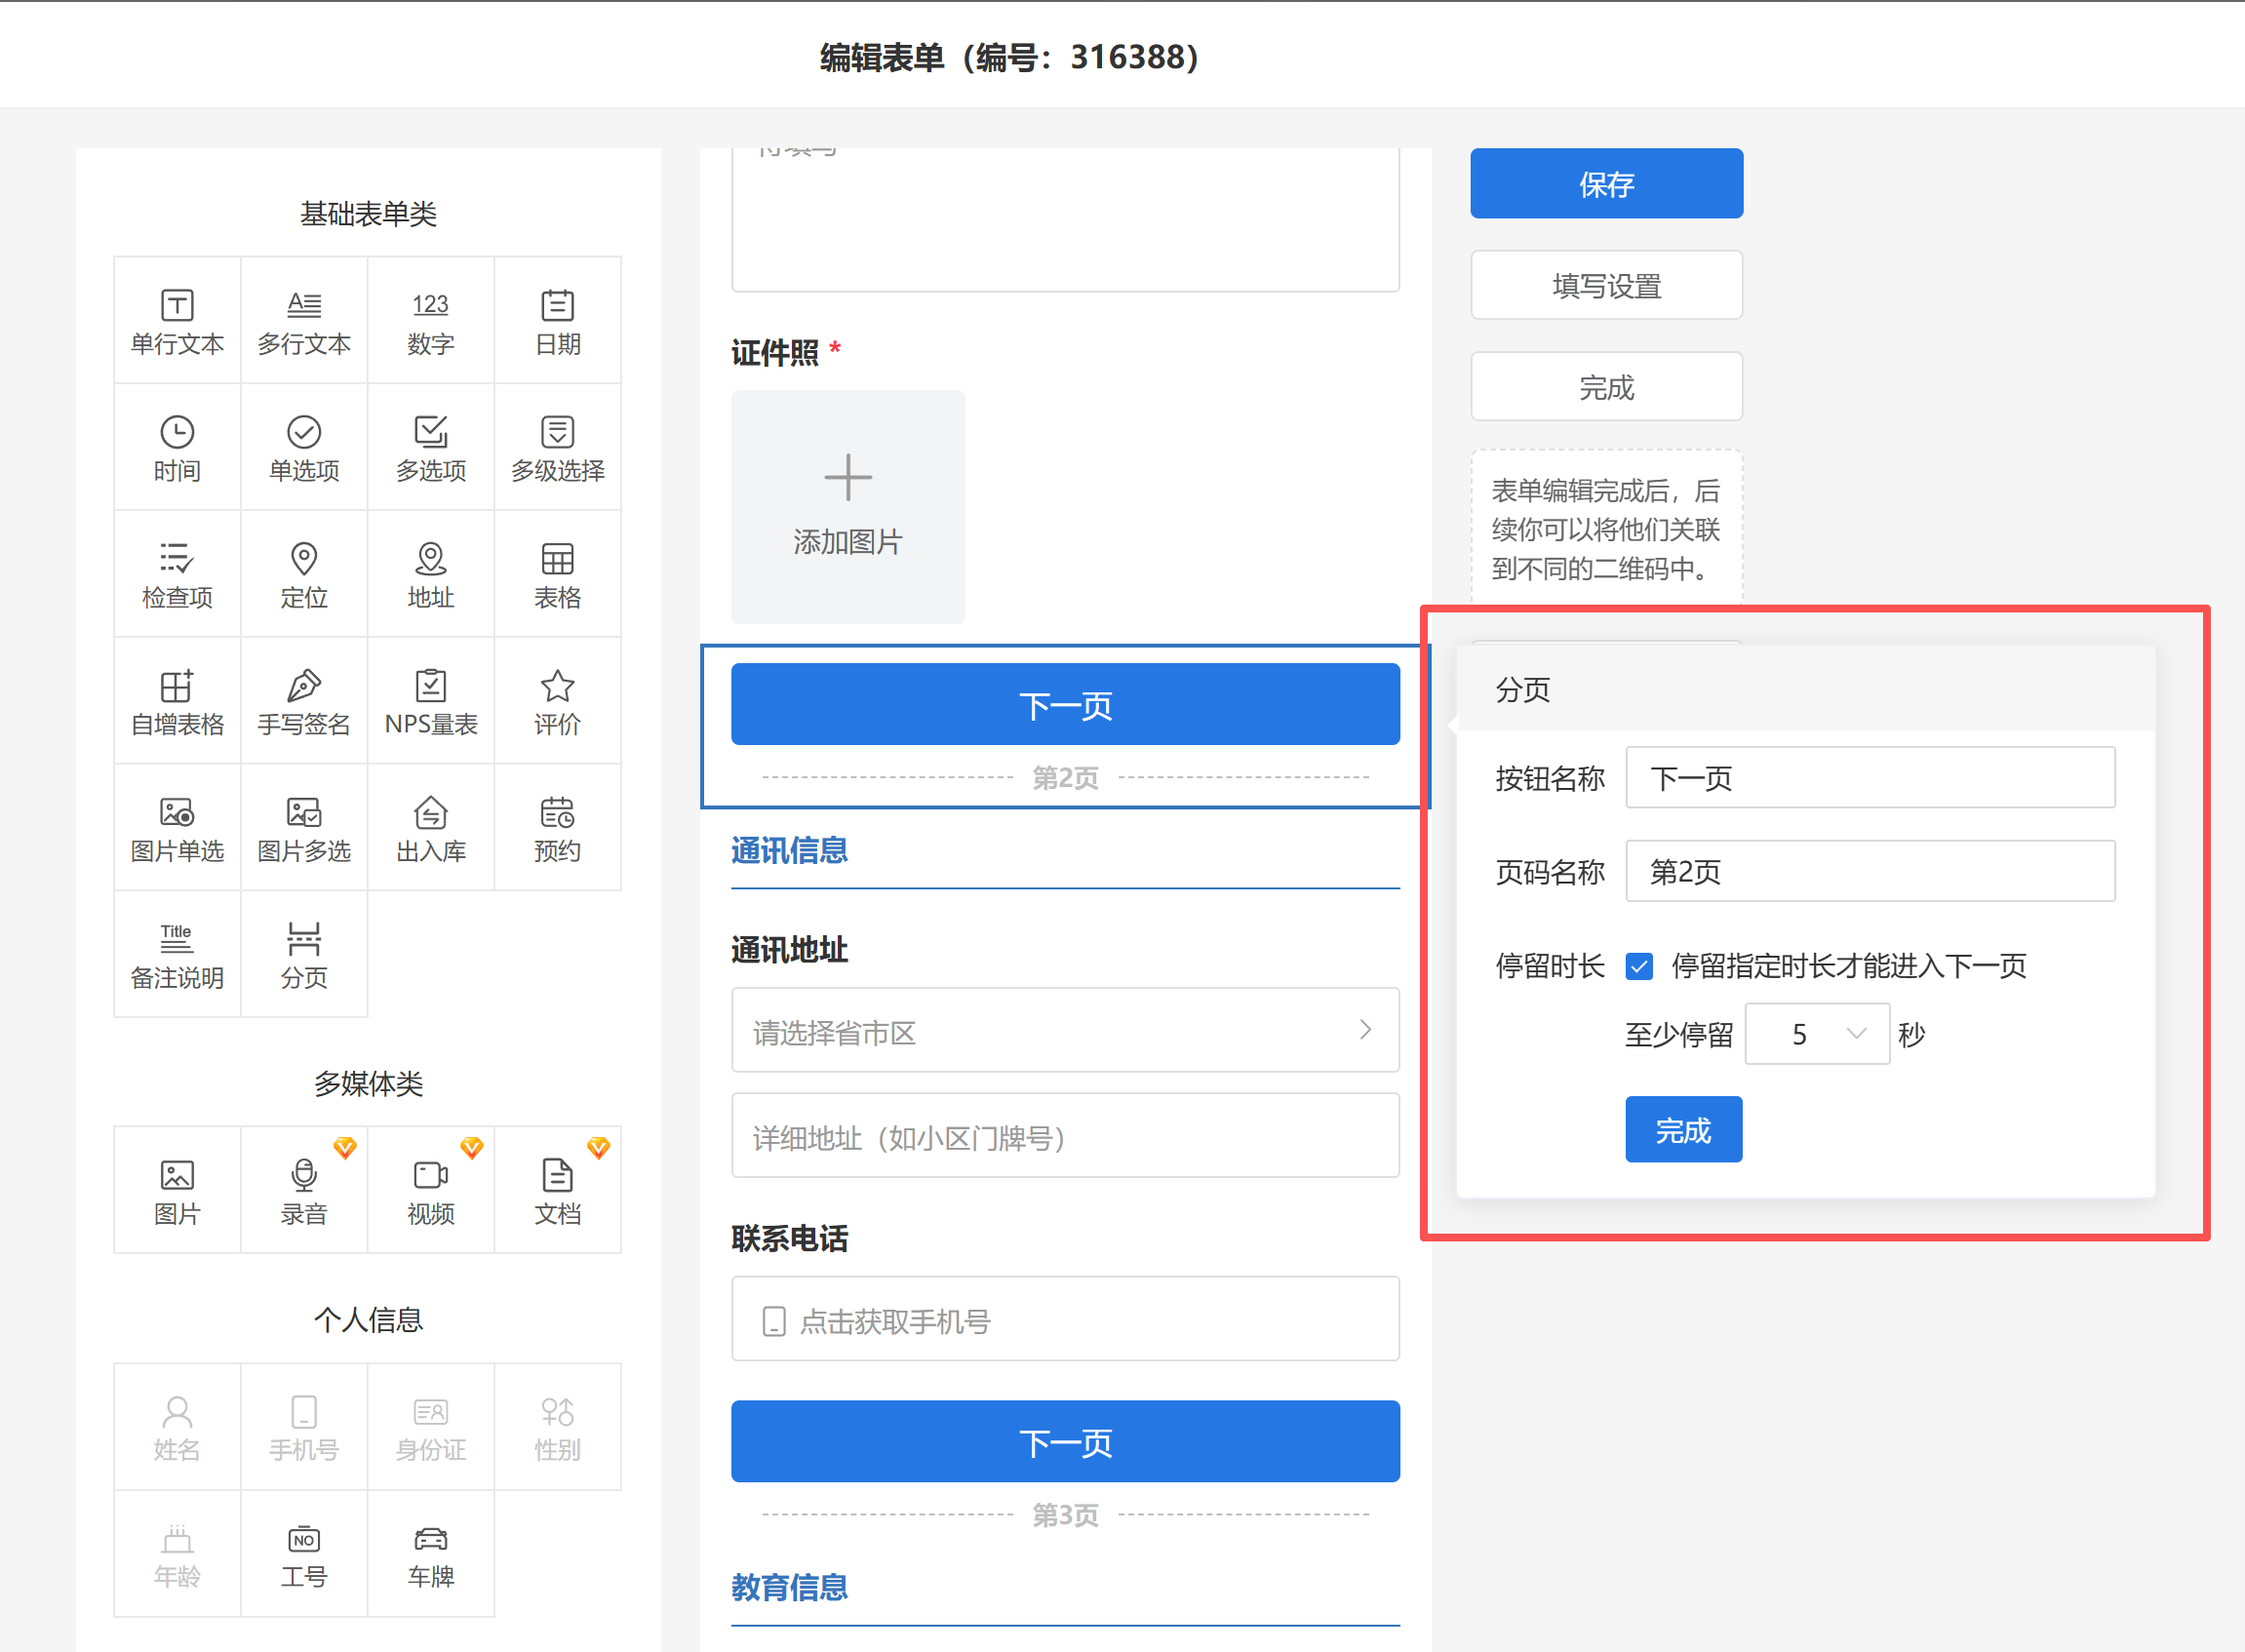
Task: Click the 教育信息 section heading
Action: coord(789,1587)
